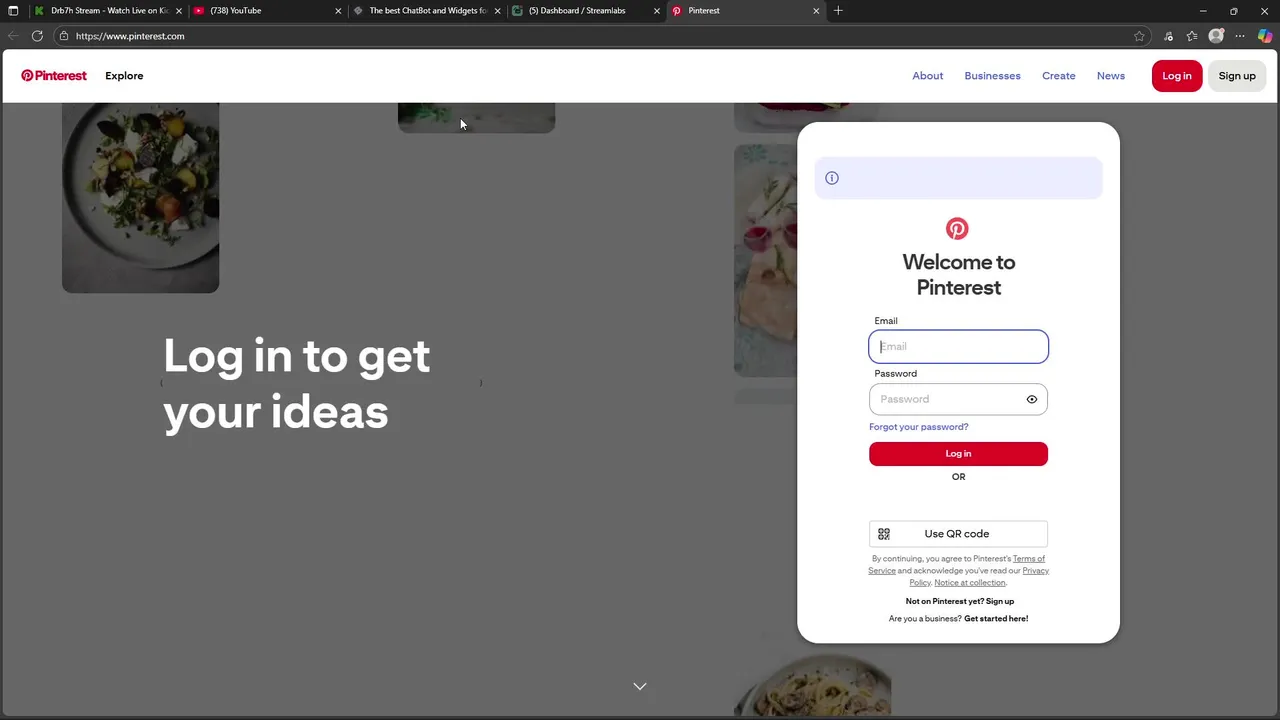This screenshot has height=720, width=1280.
Task: Open a new browser tab
Action: point(838,11)
